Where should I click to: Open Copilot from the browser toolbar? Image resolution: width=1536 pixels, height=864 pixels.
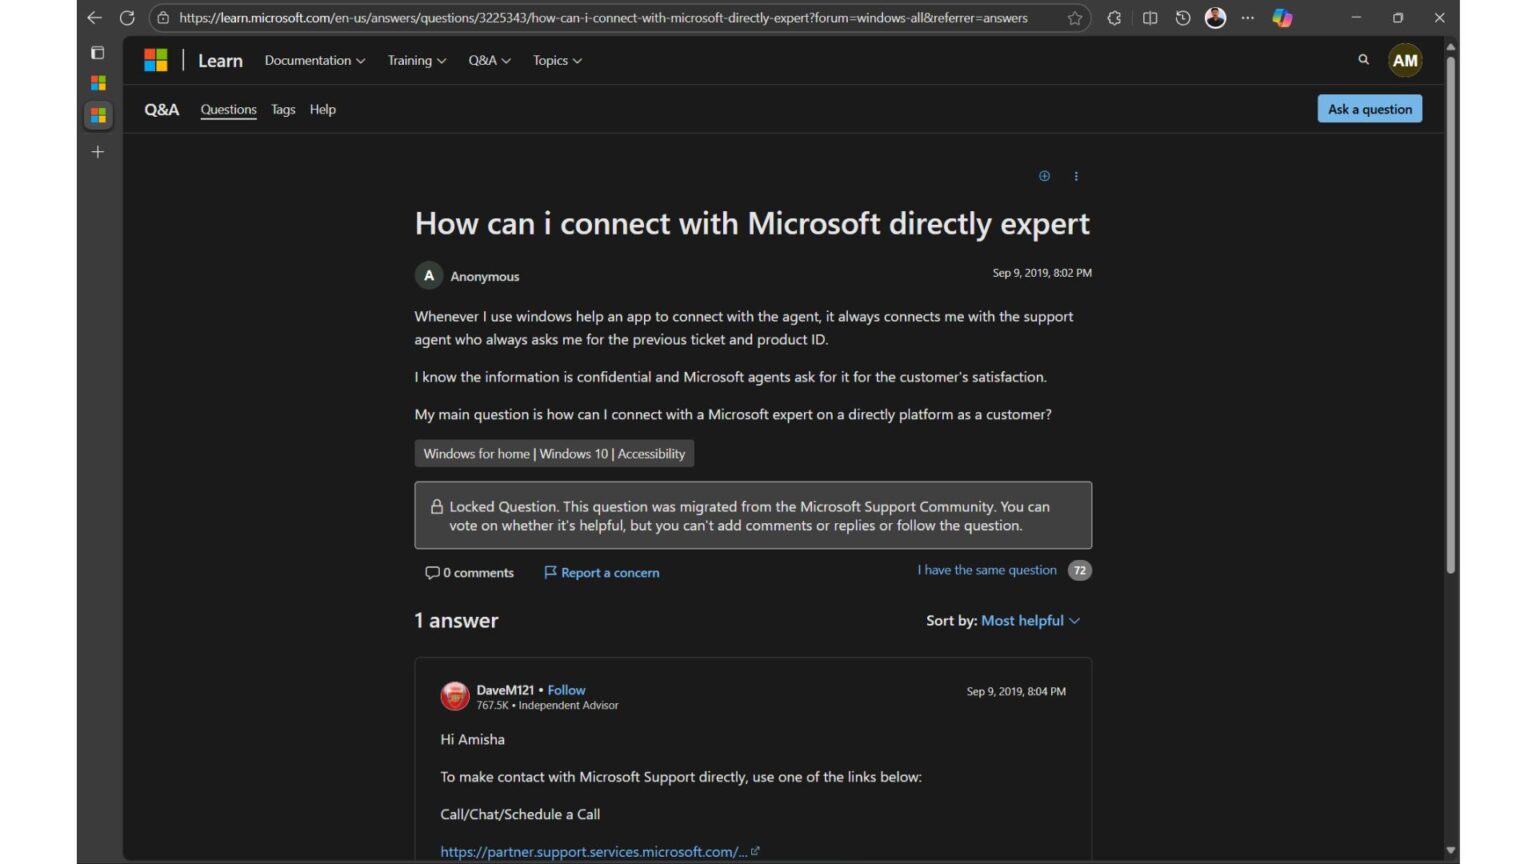coord(1282,17)
